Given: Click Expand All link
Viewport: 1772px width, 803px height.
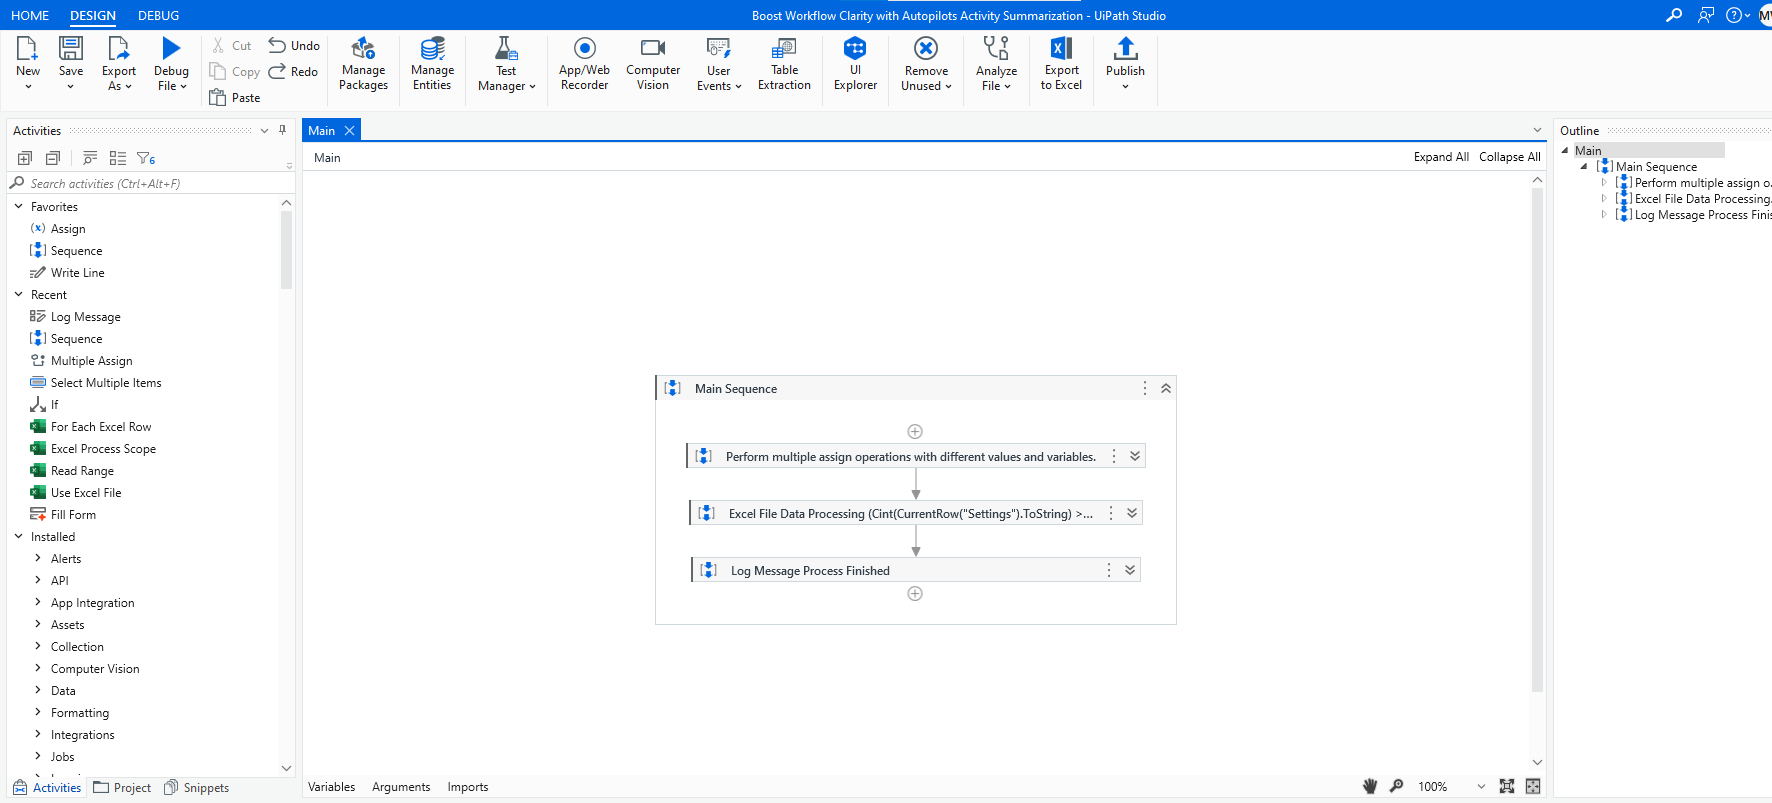Looking at the screenshot, I should click(x=1441, y=157).
